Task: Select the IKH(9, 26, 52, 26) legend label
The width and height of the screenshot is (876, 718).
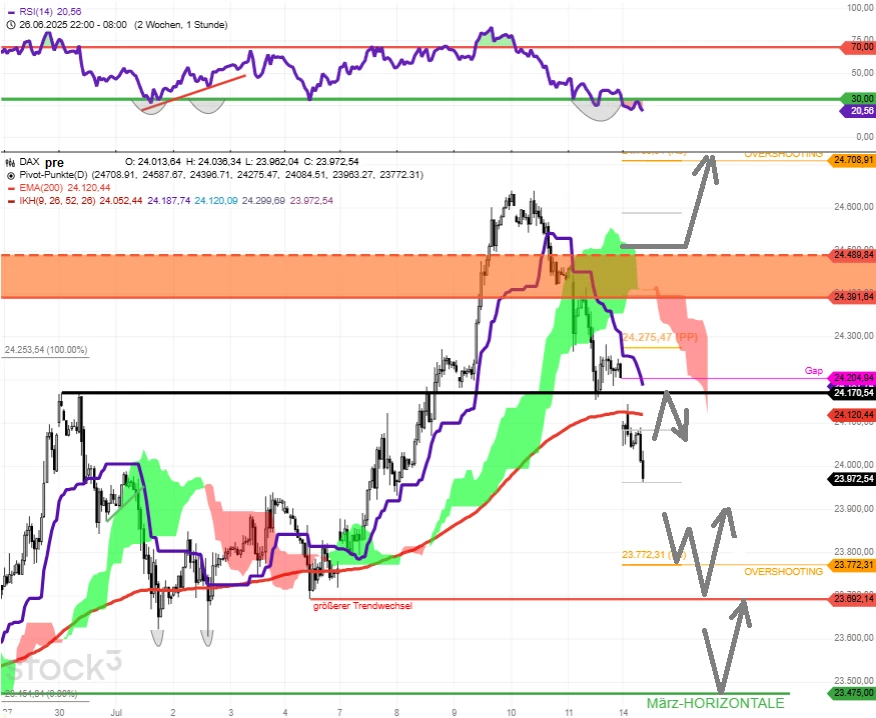Action: [x=57, y=201]
